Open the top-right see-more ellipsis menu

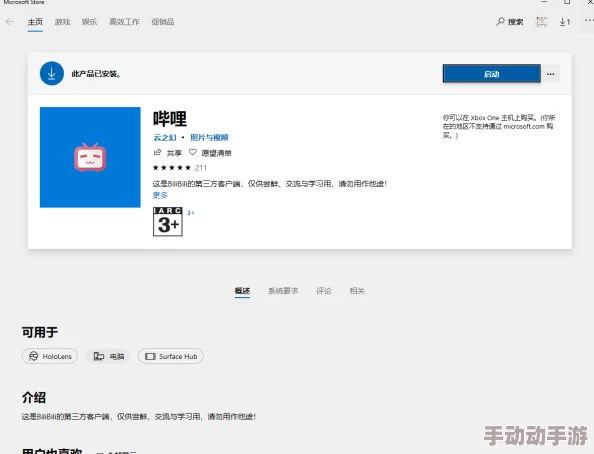click(589, 20)
